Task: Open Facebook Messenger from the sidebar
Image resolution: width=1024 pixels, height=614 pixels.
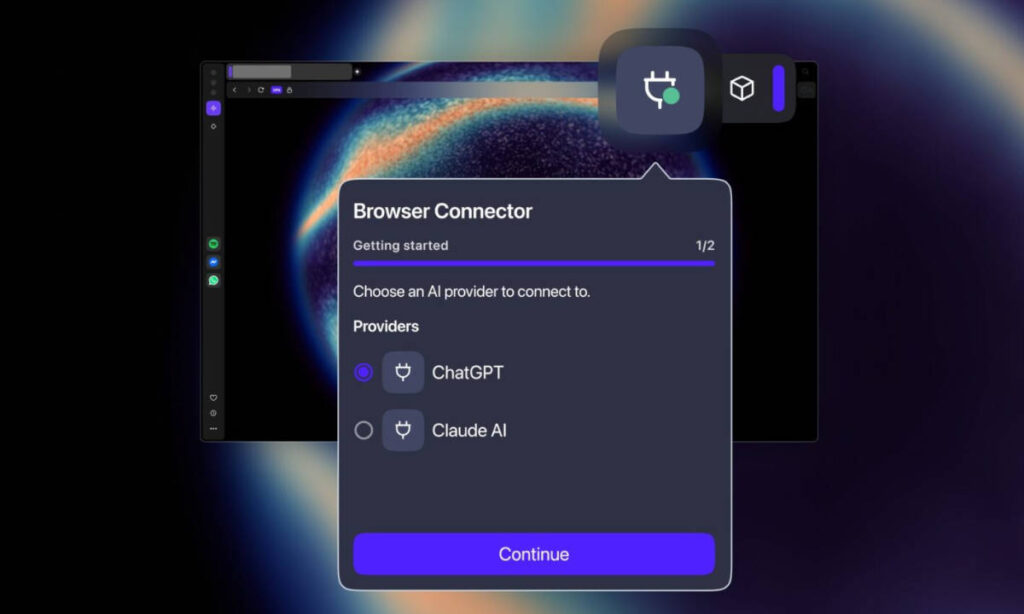Action: tap(214, 261)
